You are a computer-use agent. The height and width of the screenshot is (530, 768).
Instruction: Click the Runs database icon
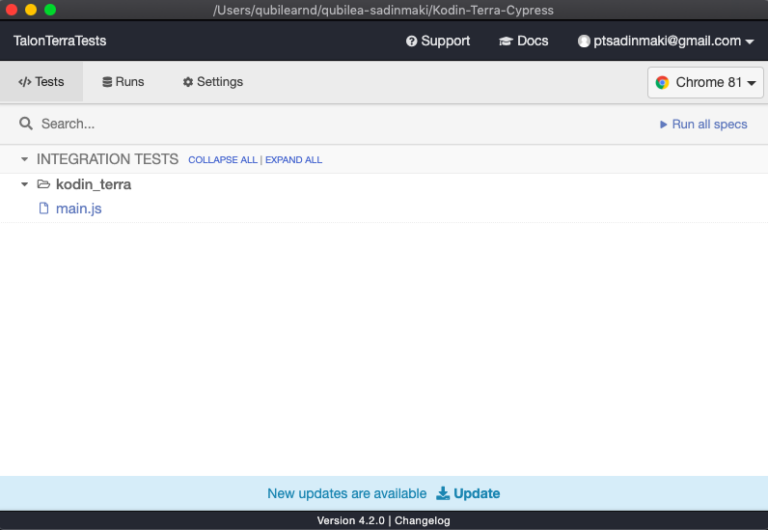pyautogui.click(x=107, y=82)
